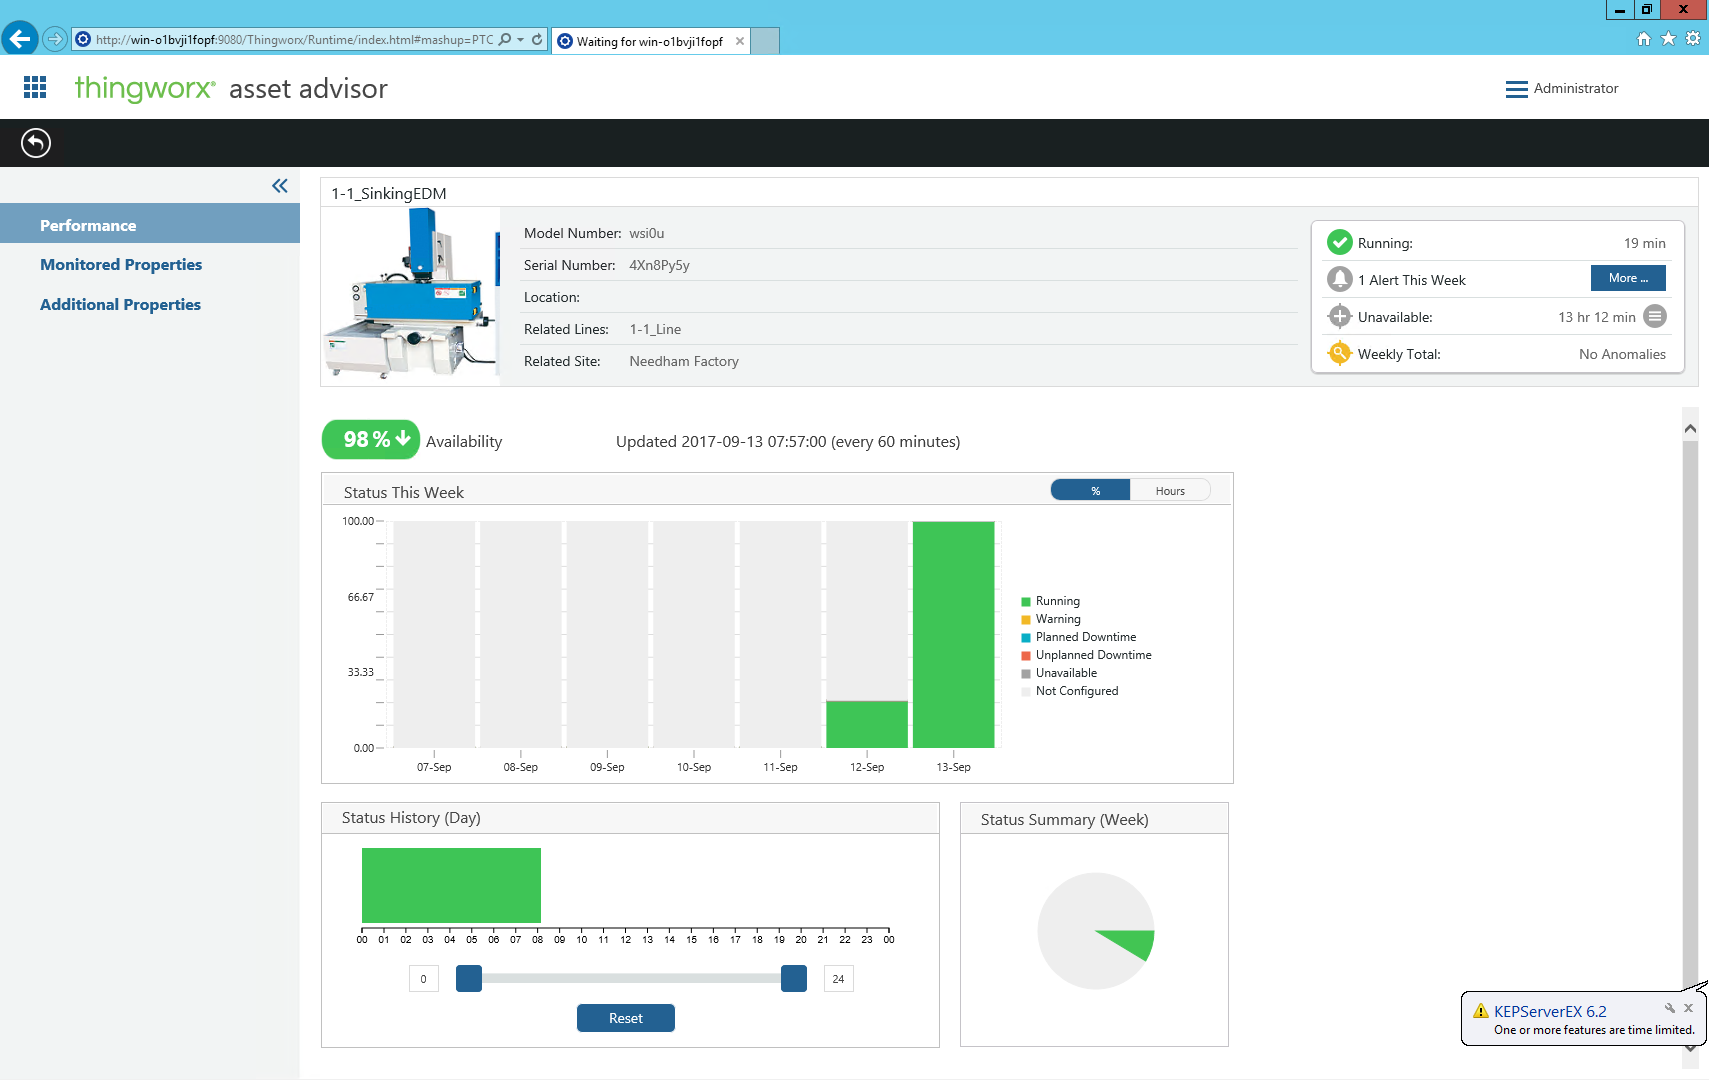
Task: Open Additional Properties section
Action: (120, 305)
